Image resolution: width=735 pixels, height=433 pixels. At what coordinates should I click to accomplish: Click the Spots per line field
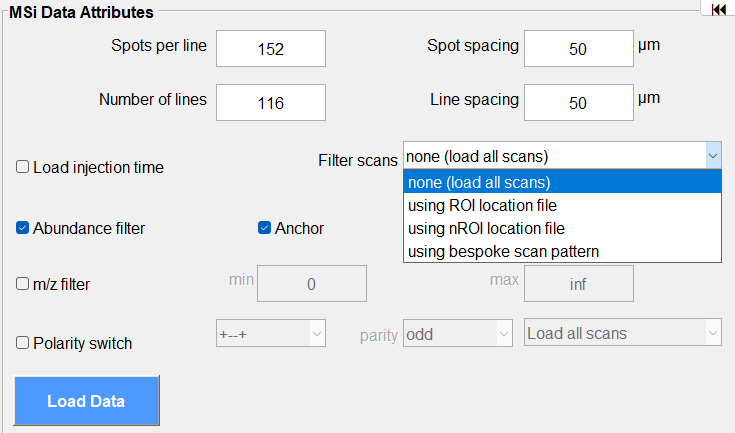coord(270,48)
